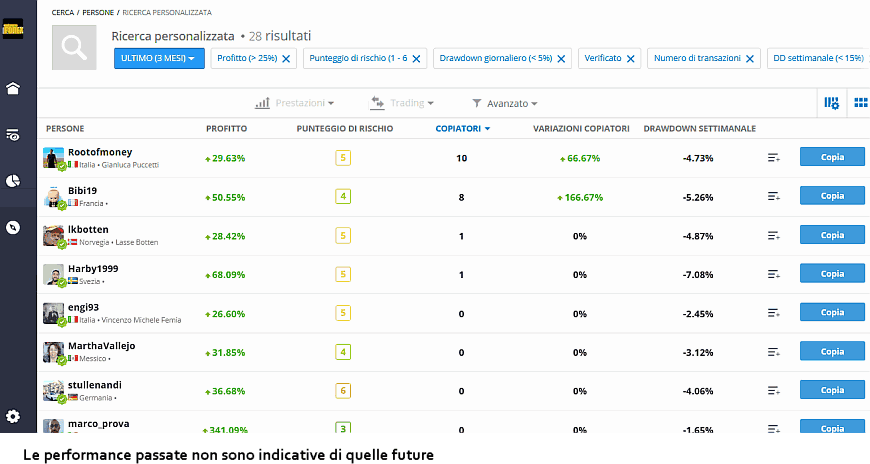Open the Trading dropdown menu

coord(402,103)
